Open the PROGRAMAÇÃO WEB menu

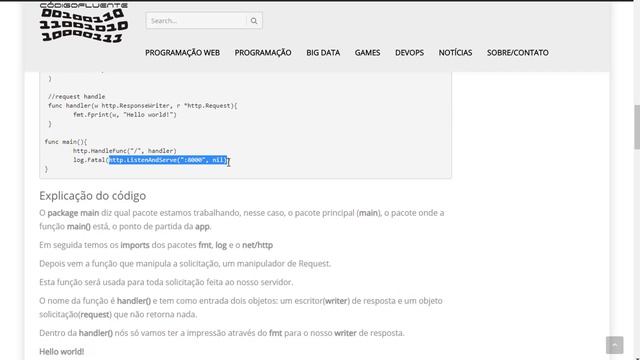[x=182, y=53]
